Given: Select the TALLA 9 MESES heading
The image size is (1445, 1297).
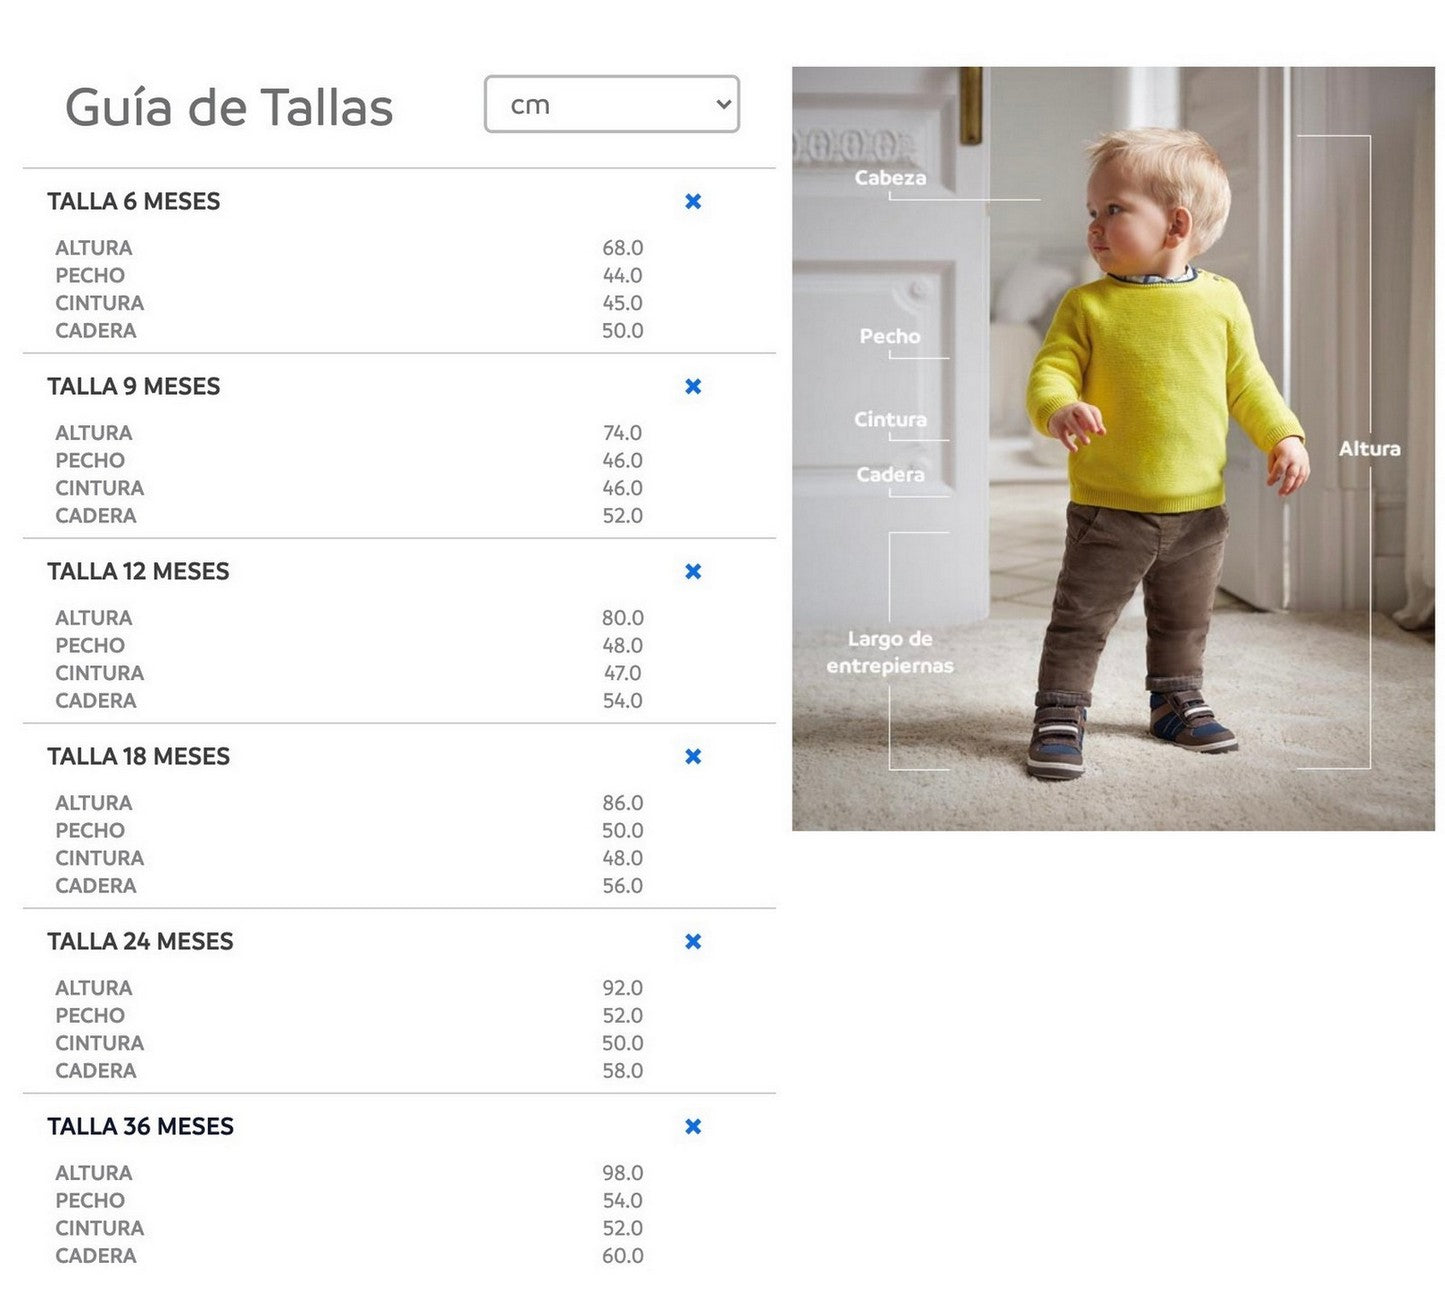Looking at the screenshot, I should coord(134,387).
